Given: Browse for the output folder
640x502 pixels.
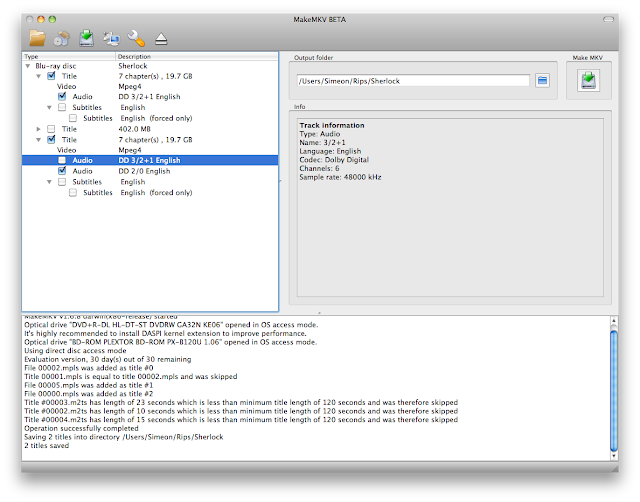Looking at the screenshot, I should point(542,80).
